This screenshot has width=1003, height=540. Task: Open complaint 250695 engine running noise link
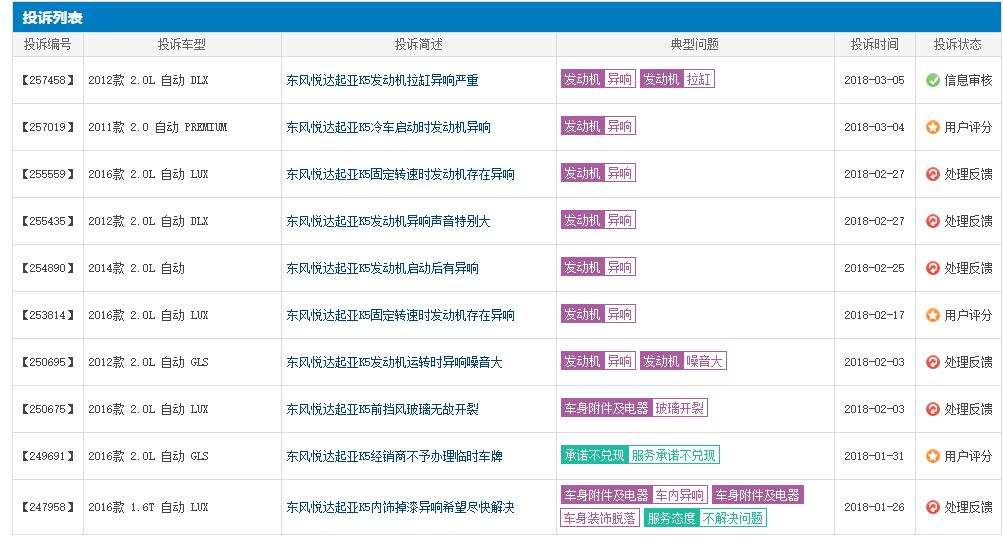[394, 362]
